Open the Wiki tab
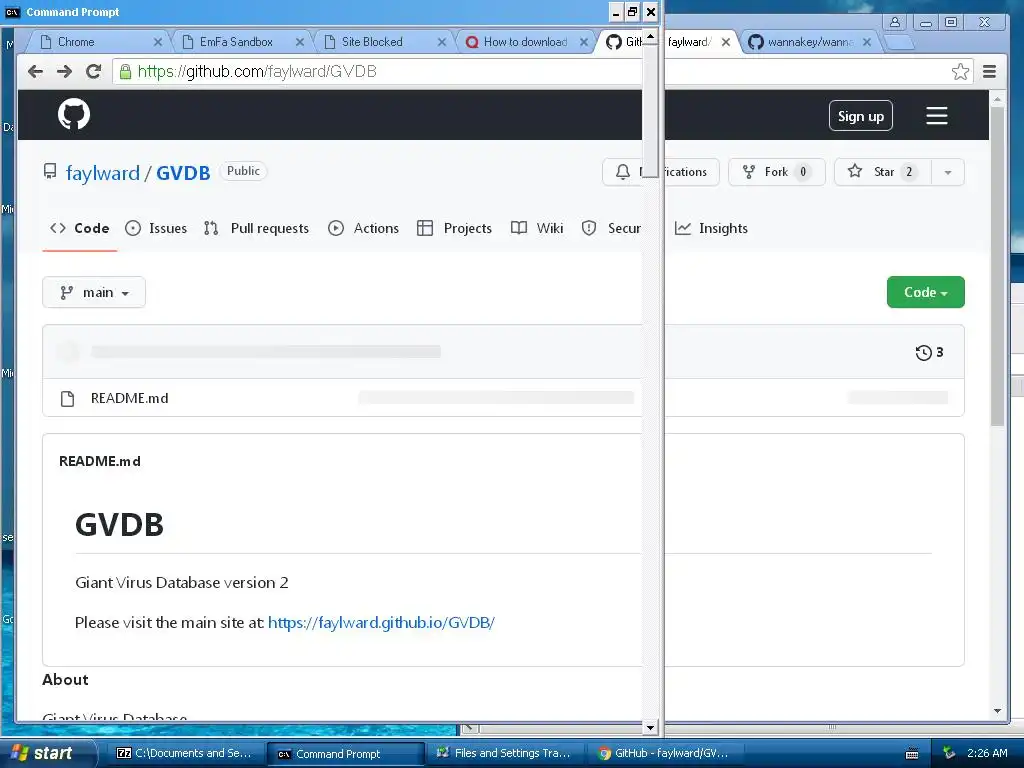This screenshot has height=768, width=1024. [x=537, y=229]
